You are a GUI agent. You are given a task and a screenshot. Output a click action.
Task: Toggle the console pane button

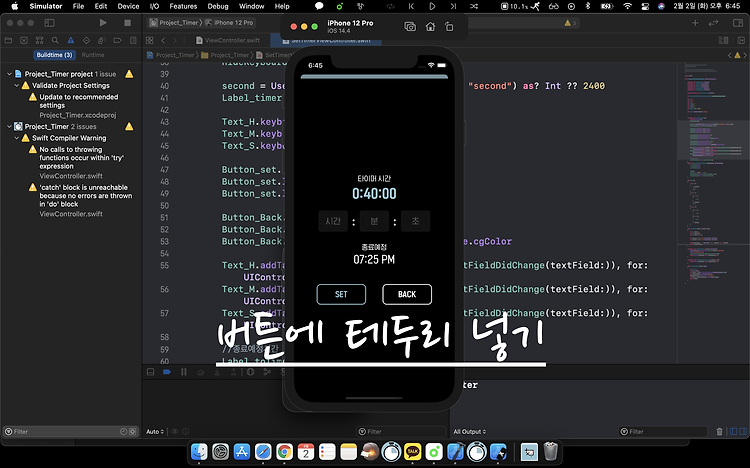[x=742, y=432]
